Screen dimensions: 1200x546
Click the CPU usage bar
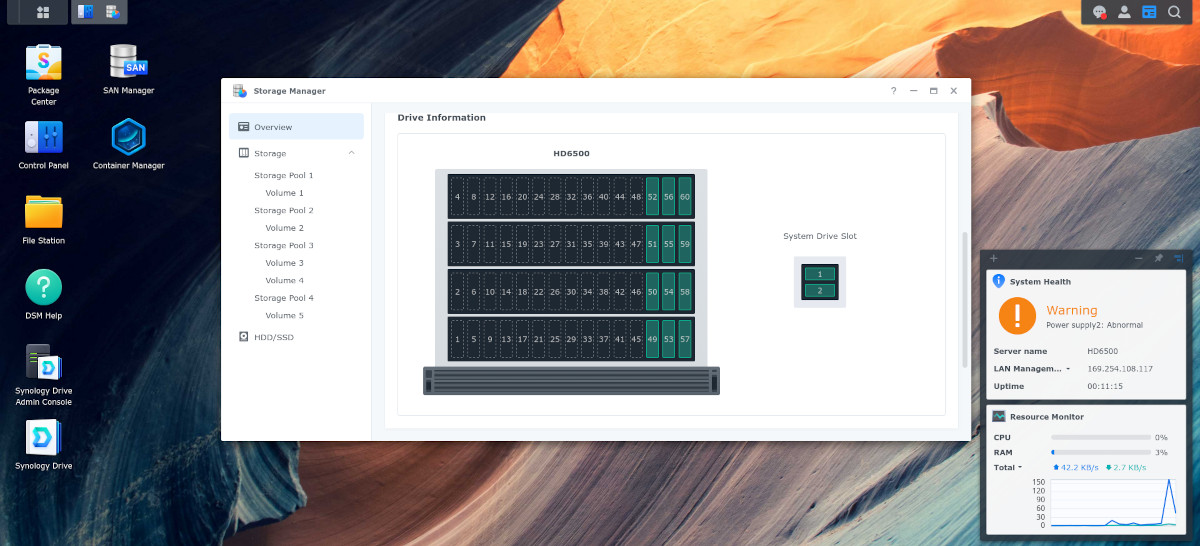click(1100, 437)
